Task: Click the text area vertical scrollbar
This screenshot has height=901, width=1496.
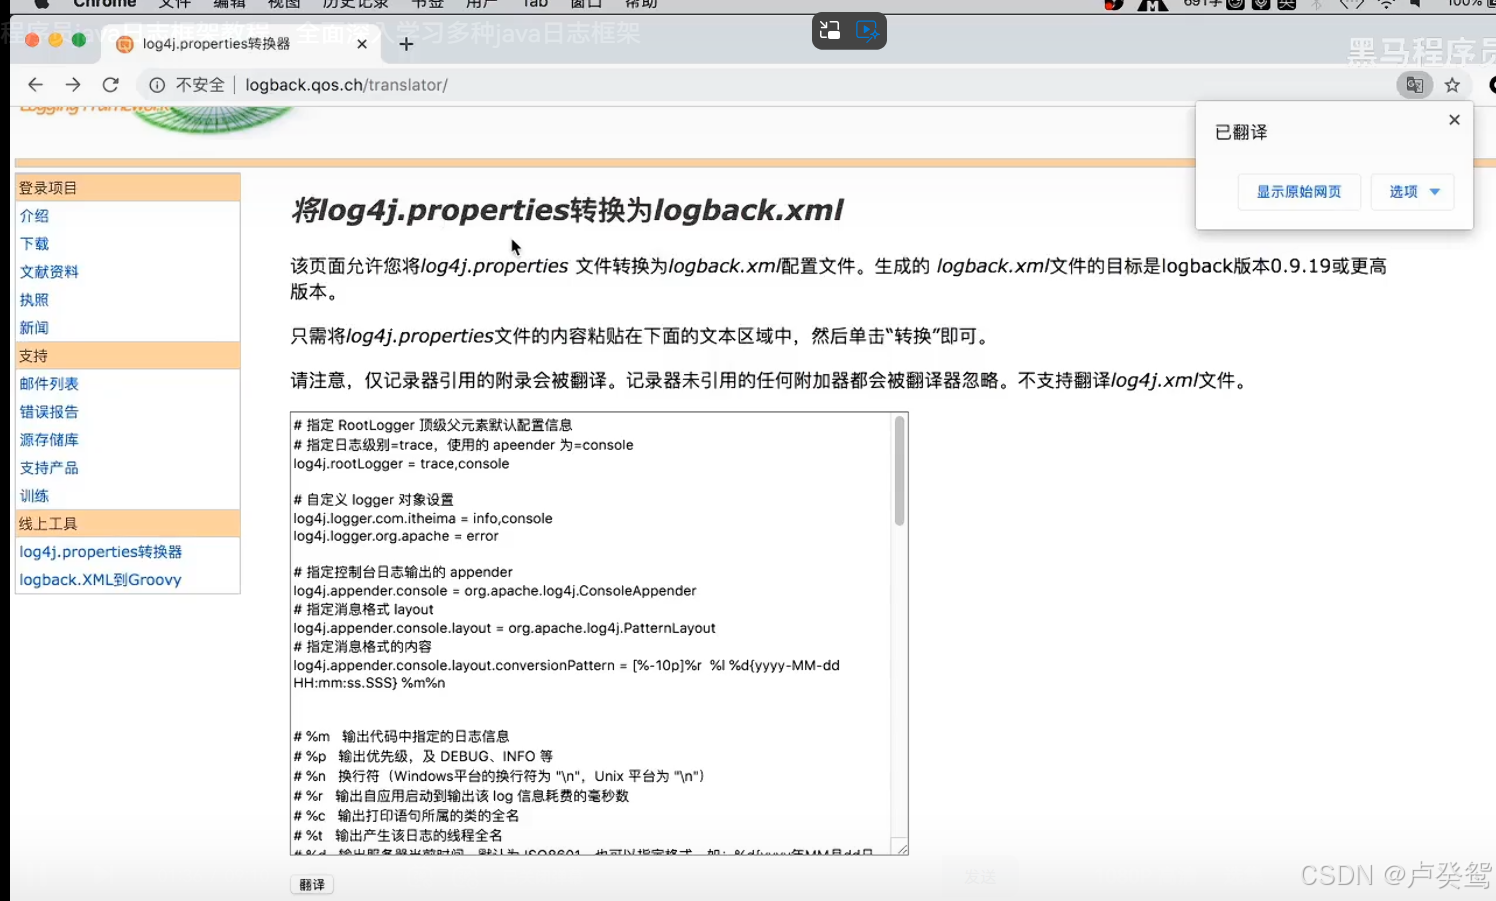Action: tap(899, 470)
